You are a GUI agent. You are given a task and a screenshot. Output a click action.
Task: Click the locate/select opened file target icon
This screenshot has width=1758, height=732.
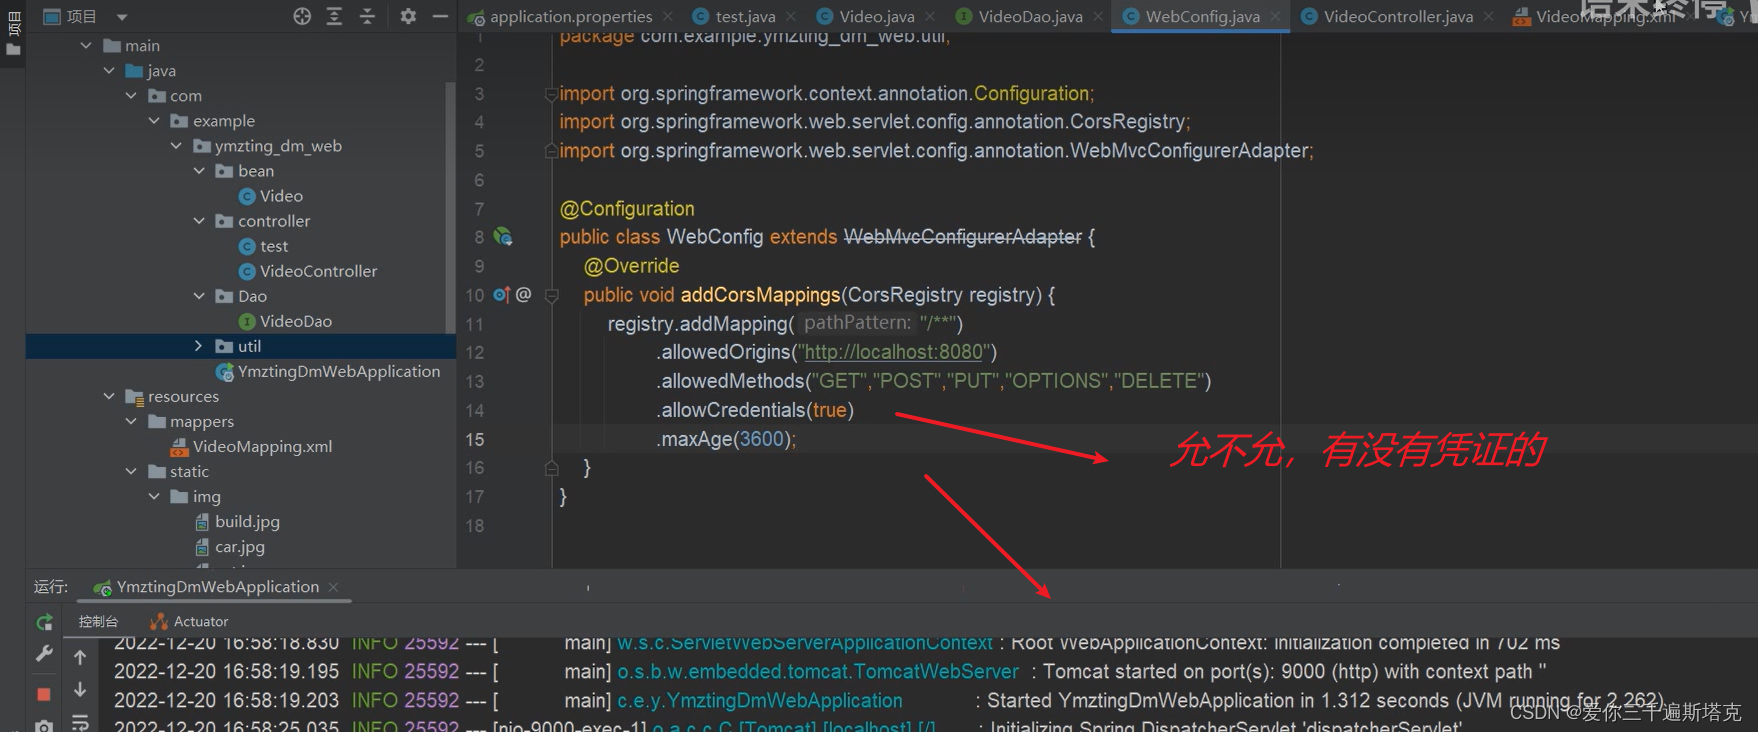click(x=302, y=16)
